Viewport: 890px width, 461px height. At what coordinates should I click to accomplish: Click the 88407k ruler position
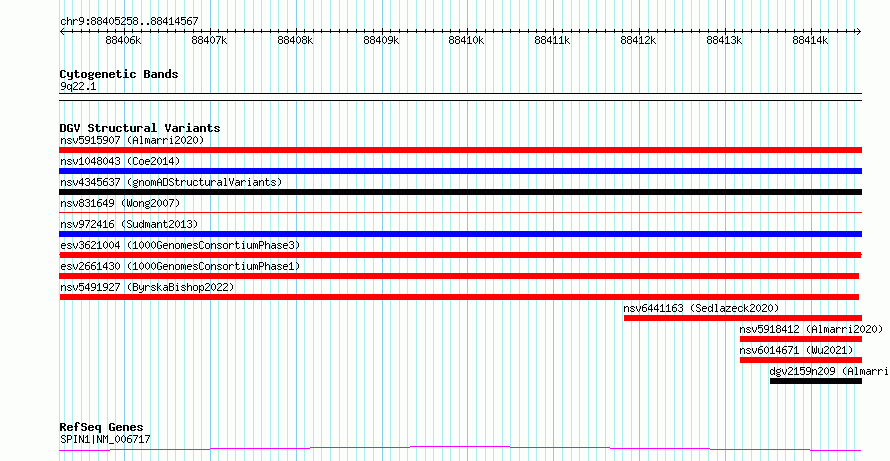point(210,40)
